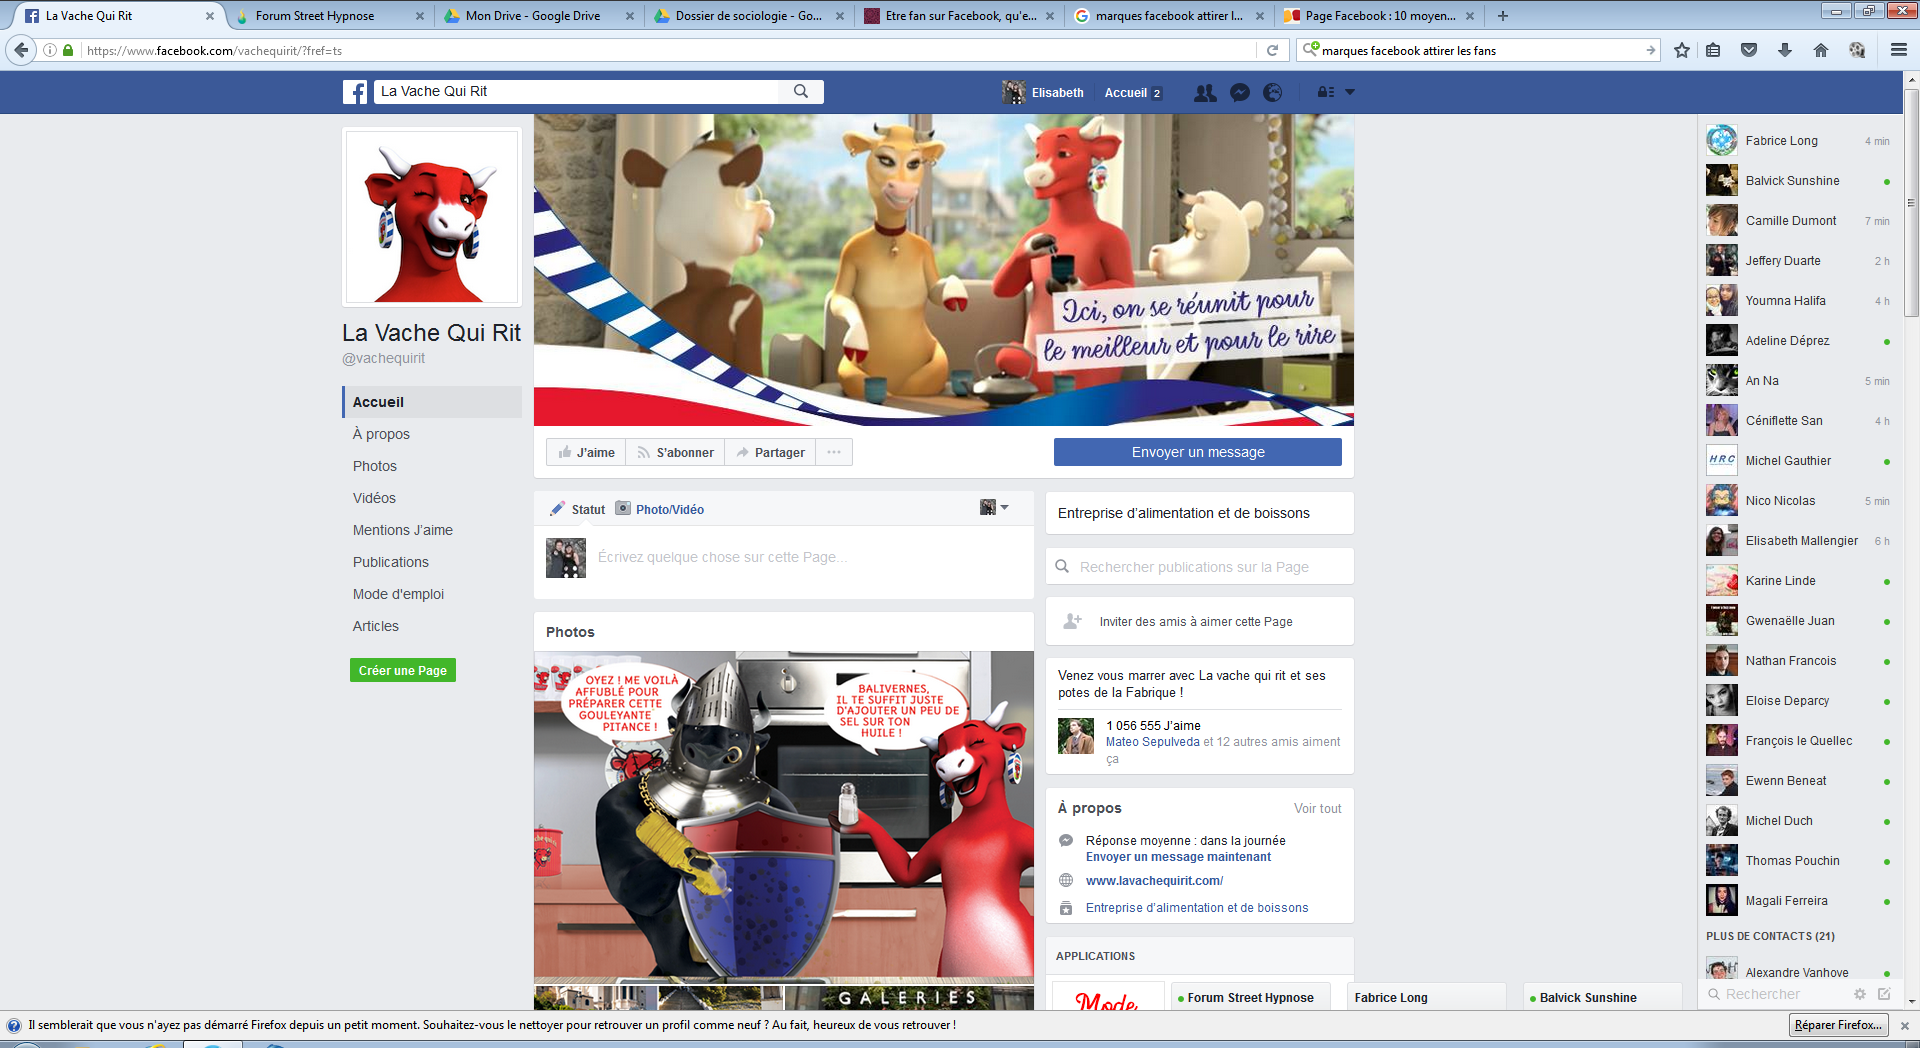This screenshot has height=1048, width=1920.
Task: Click the S'abonner follow button
Action: (675, 452)
